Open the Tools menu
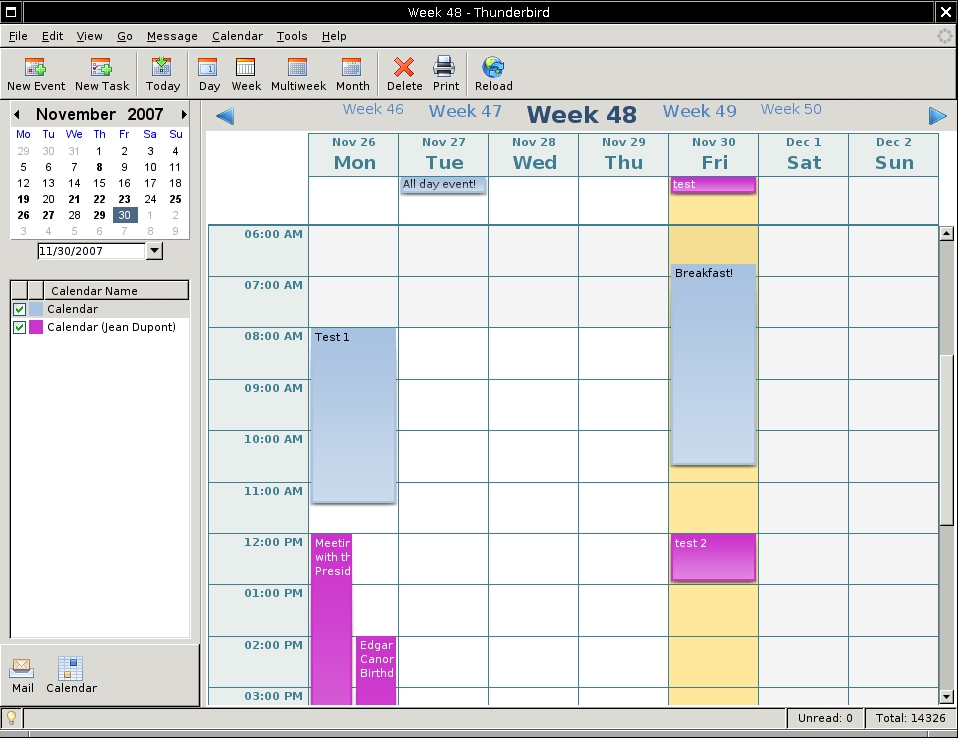Screen dimensions: 958x738 coord(292,36)
